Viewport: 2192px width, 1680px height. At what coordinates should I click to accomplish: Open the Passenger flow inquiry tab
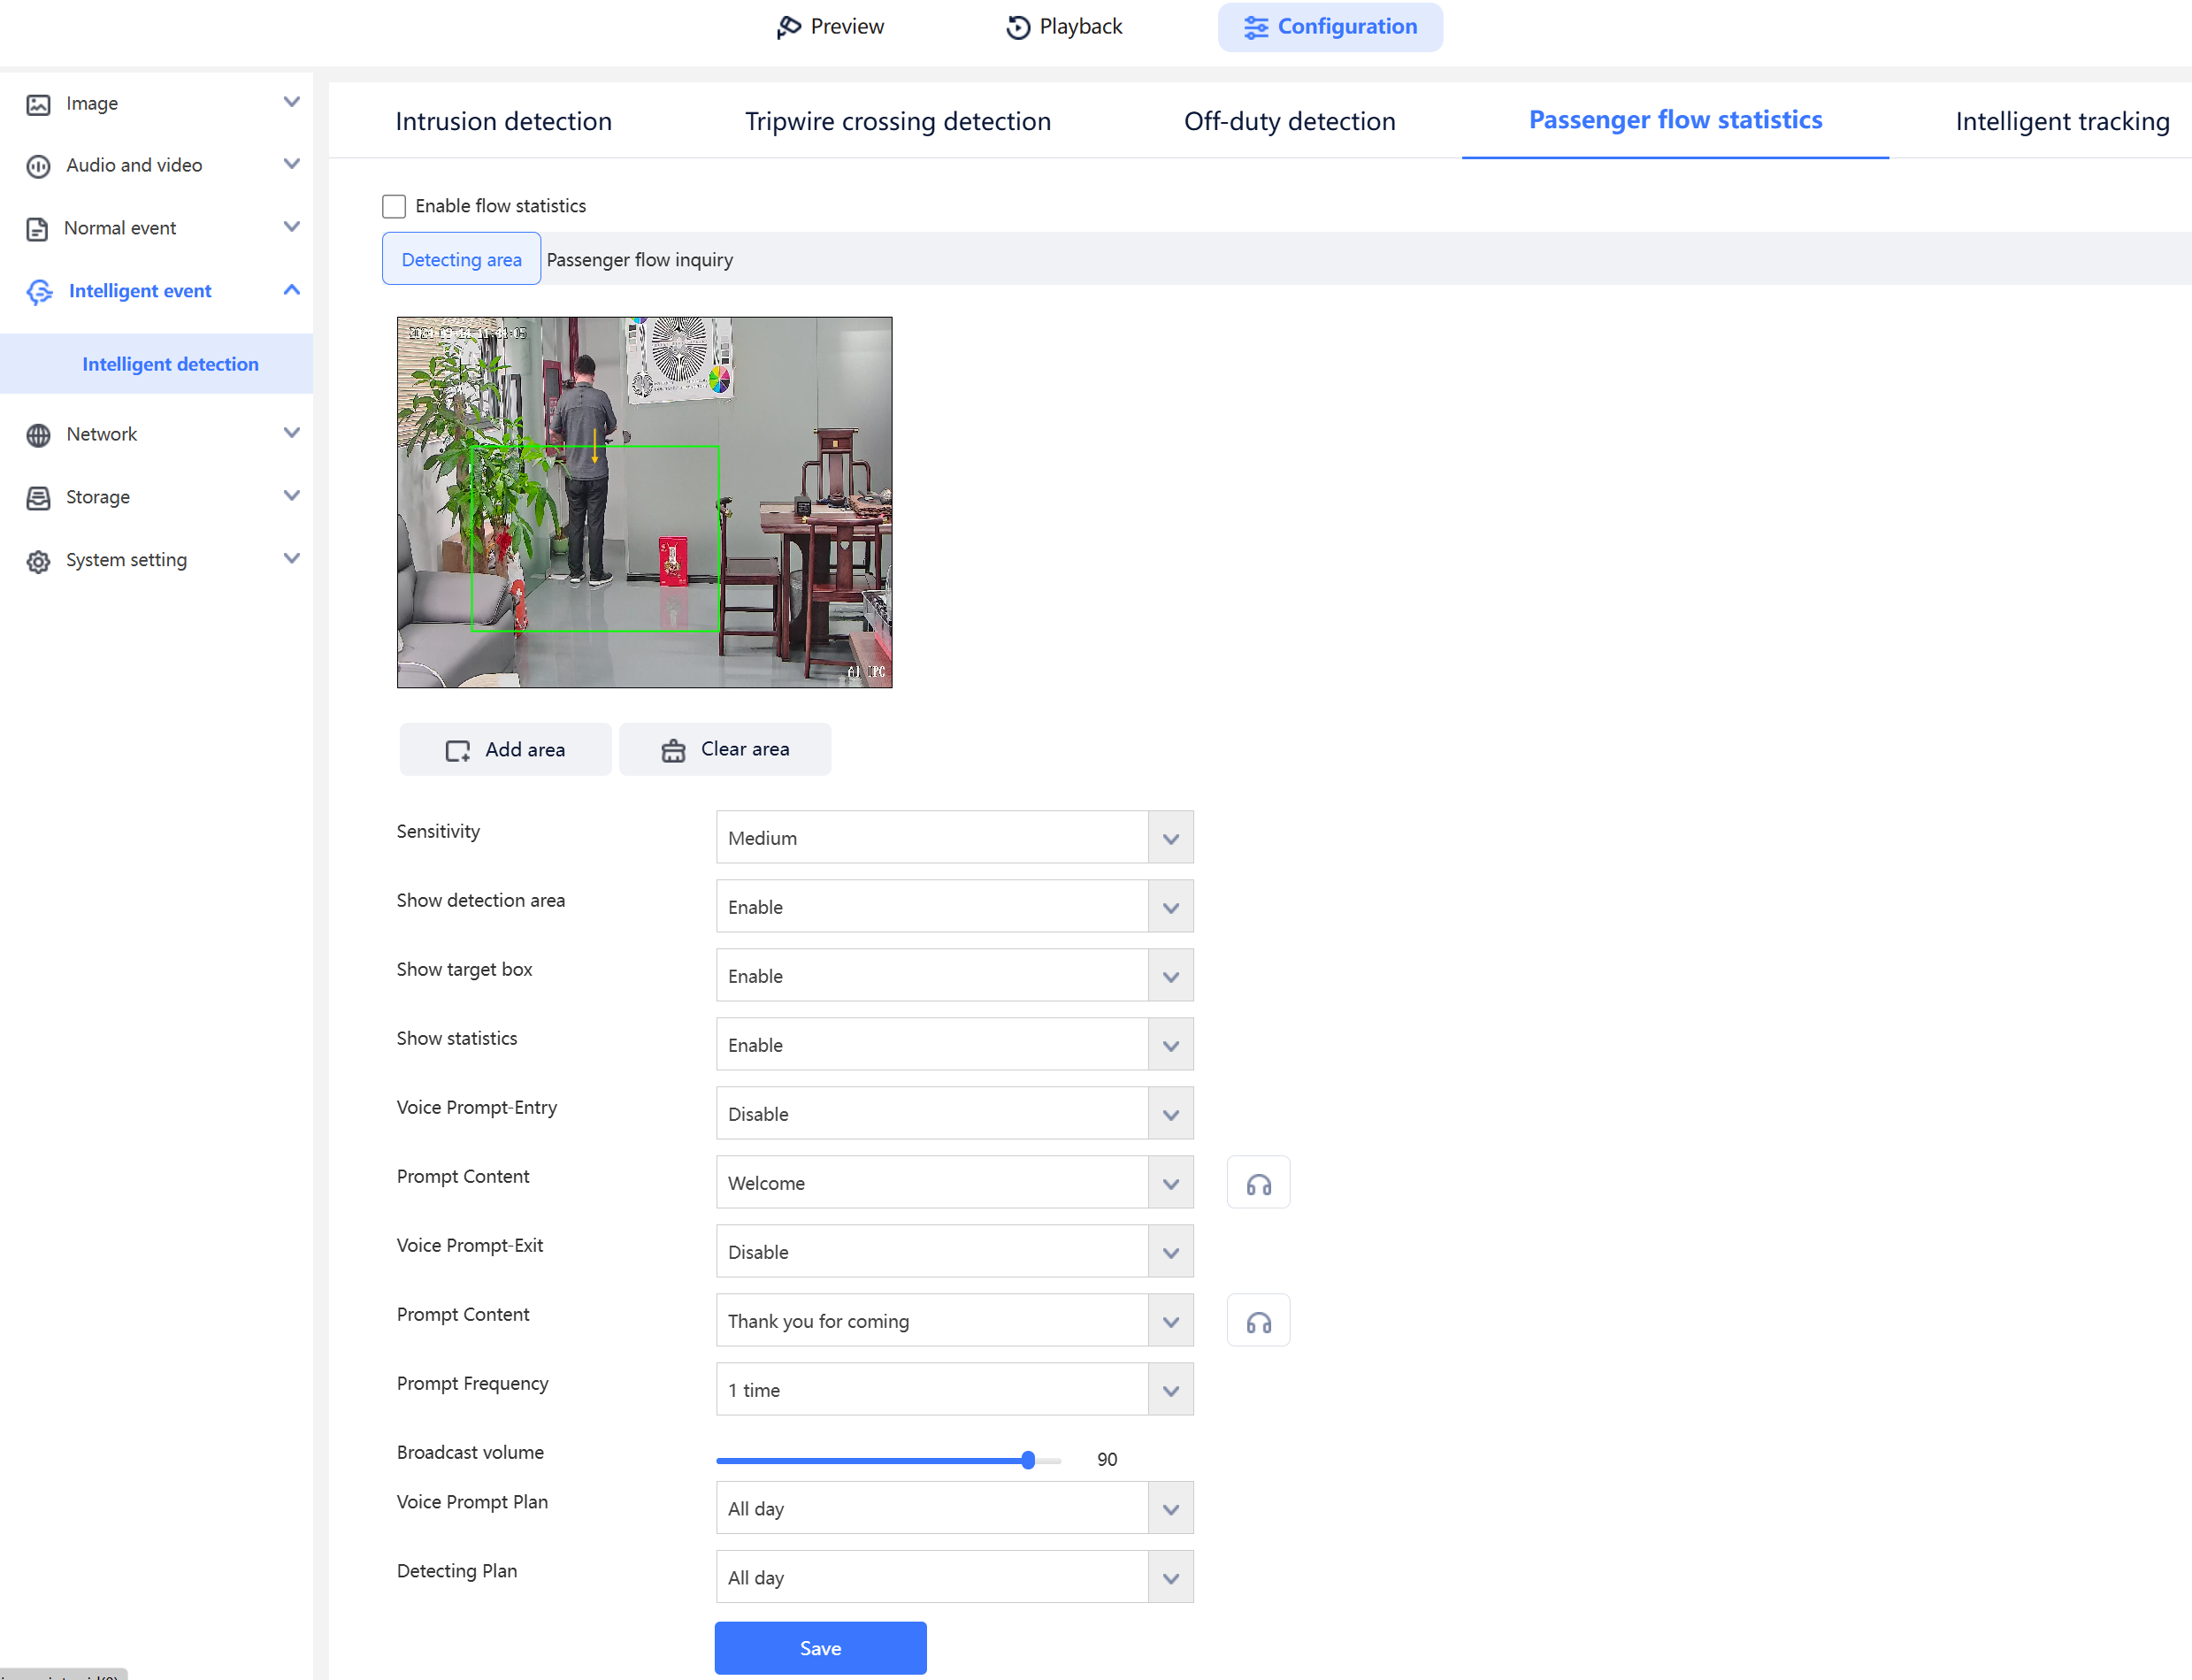(x=639, y=260)
